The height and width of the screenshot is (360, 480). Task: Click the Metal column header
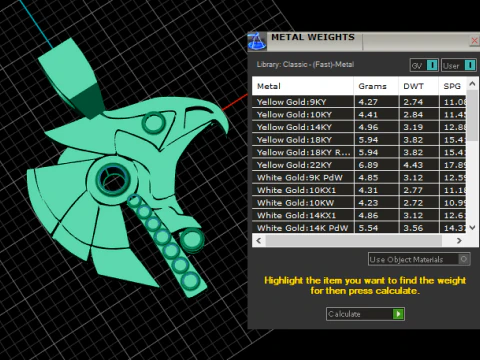click(x=303, y=86)
